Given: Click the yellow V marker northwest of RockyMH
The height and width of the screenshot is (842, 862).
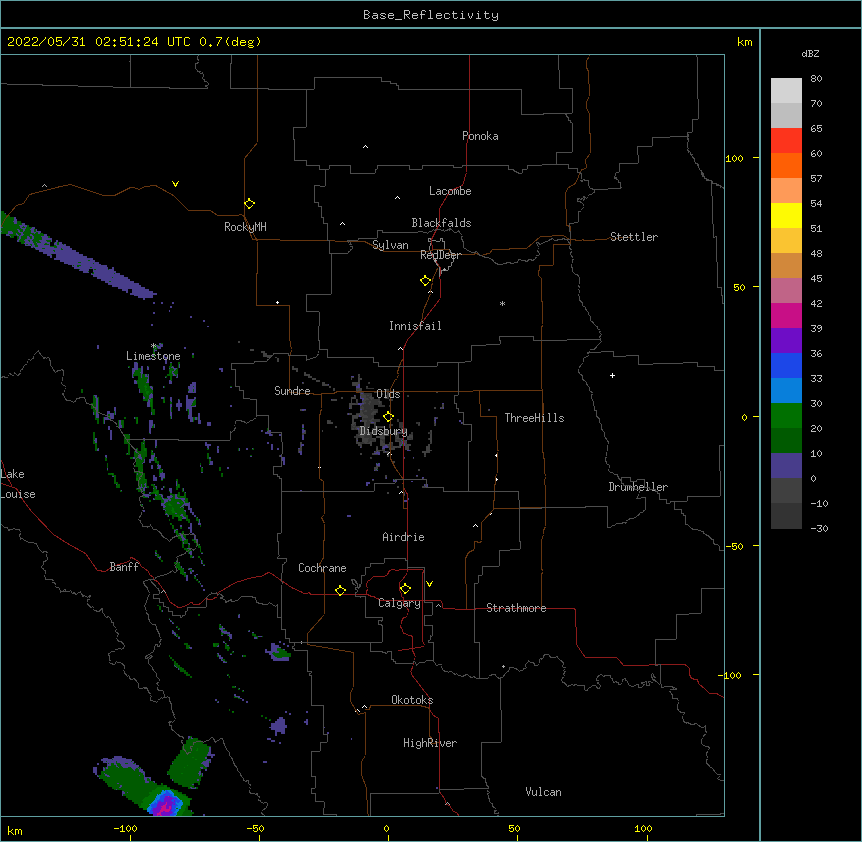Looking at the screenshot, I should point(175,184).
